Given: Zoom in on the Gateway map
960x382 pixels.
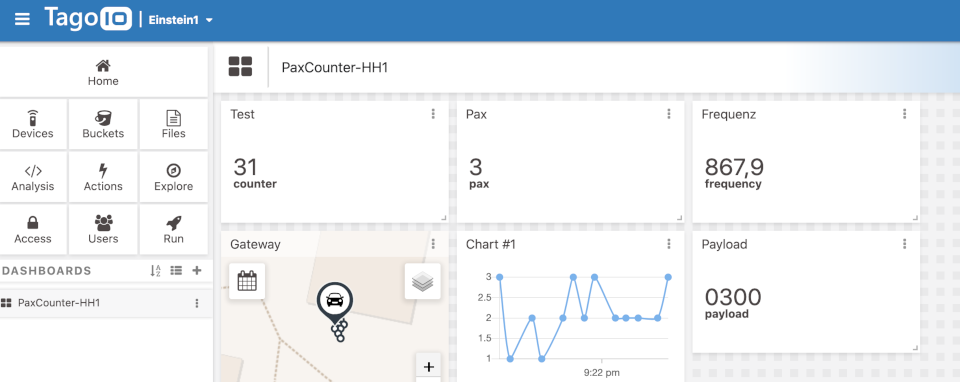Looking at the screenshot, I should (429, 367).
